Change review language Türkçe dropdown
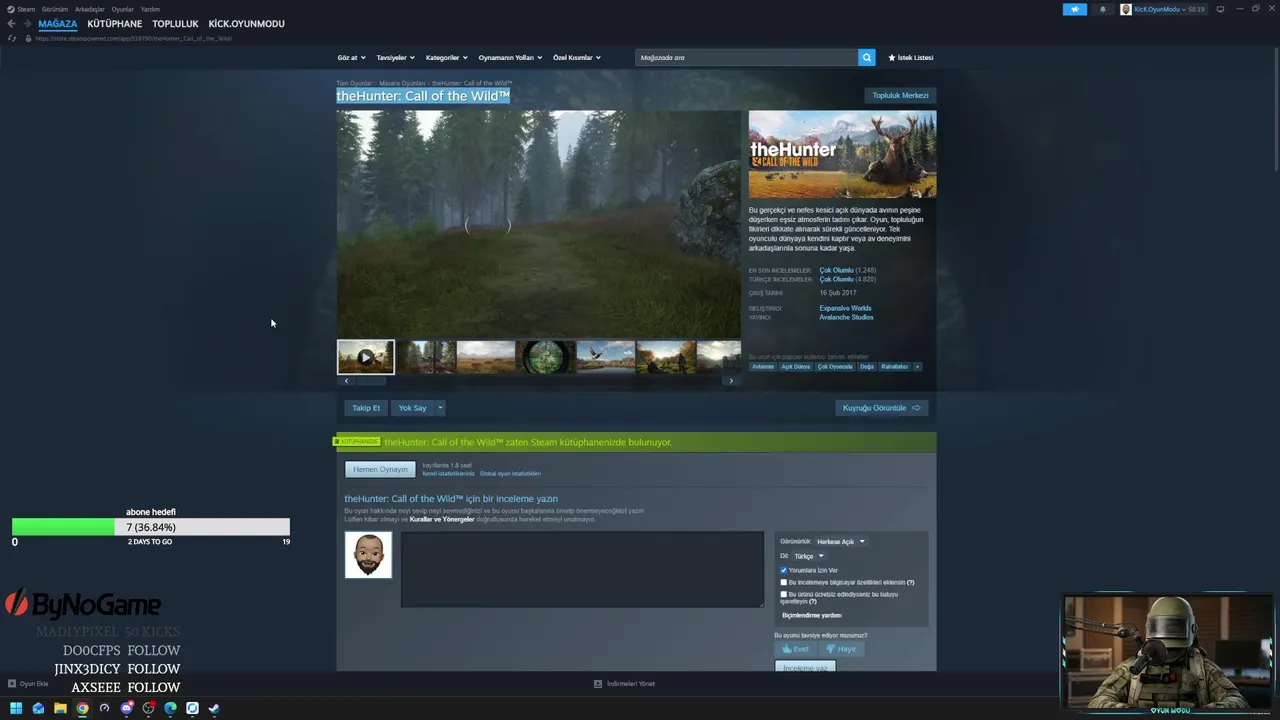This screenshot has width=1280, height=720. [x=809, y=556]
